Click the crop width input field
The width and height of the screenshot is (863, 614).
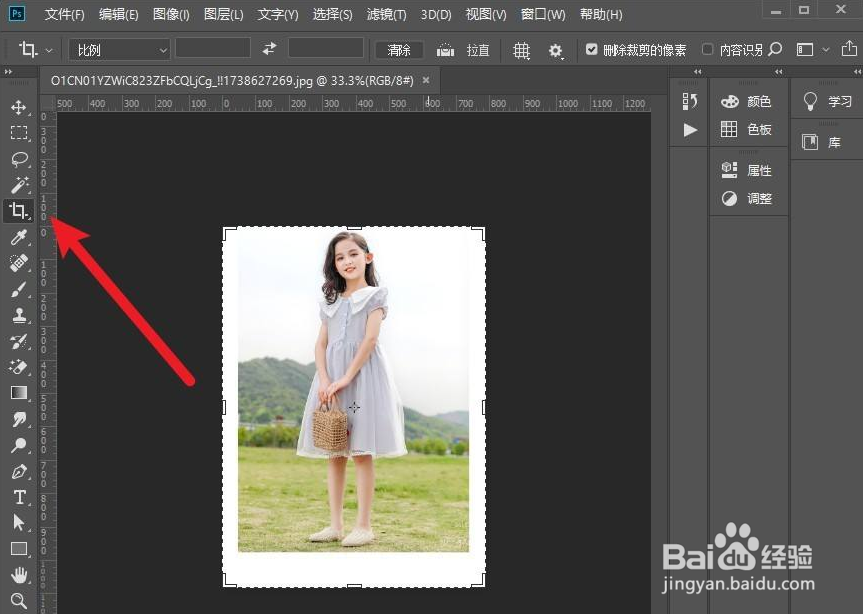tap(213, 48)
